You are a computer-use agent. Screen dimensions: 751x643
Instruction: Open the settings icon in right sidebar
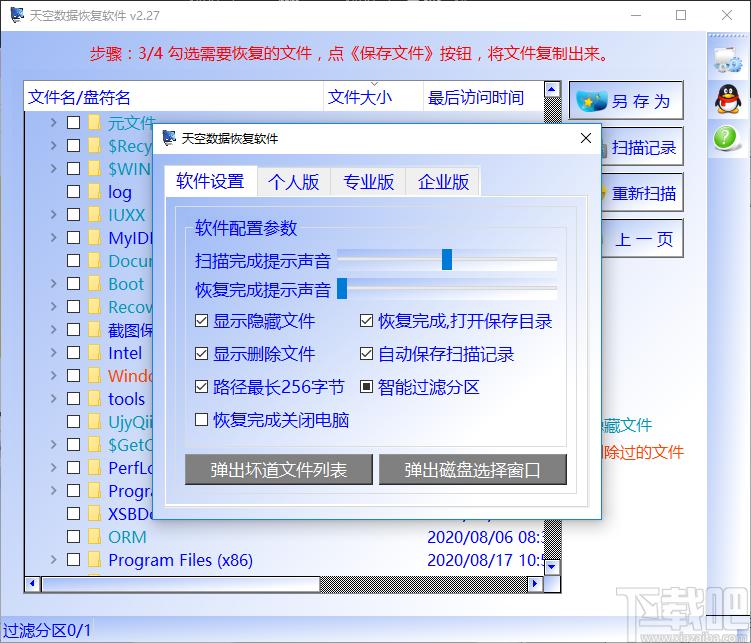point(727,59)
